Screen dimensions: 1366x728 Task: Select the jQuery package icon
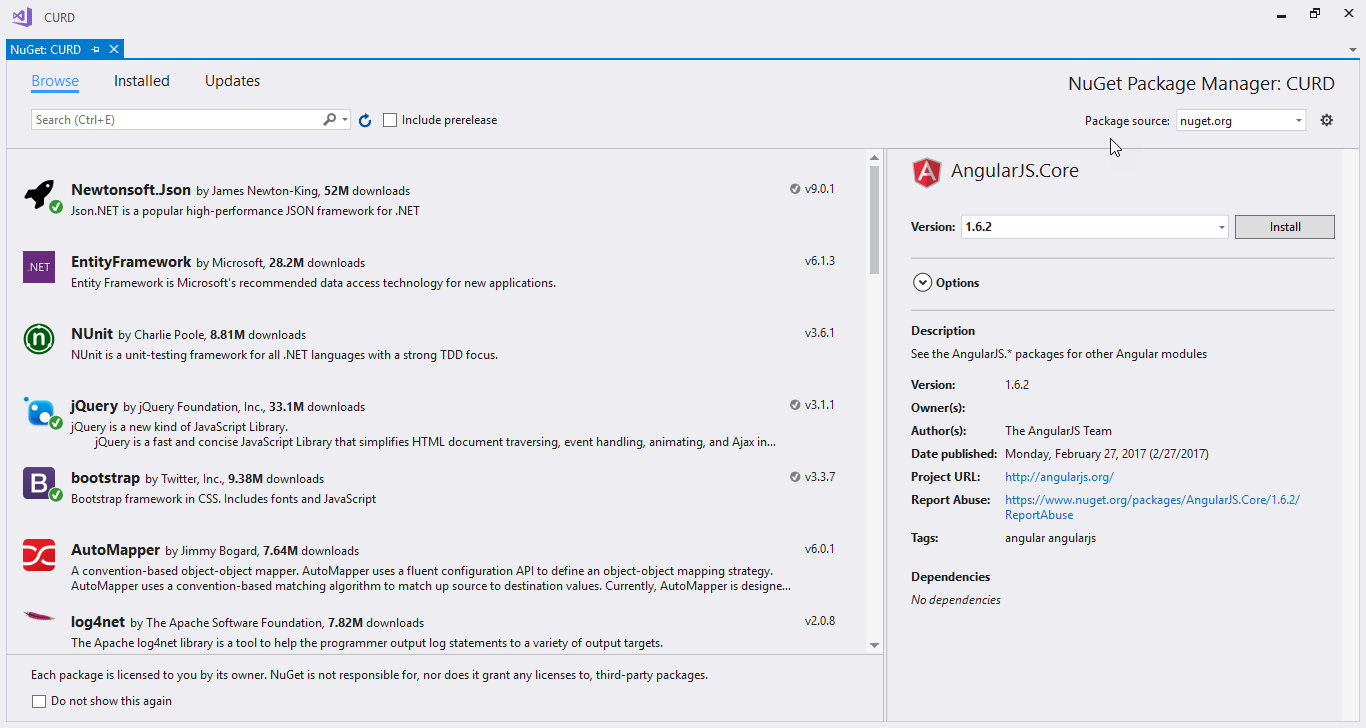coord(41,412)
